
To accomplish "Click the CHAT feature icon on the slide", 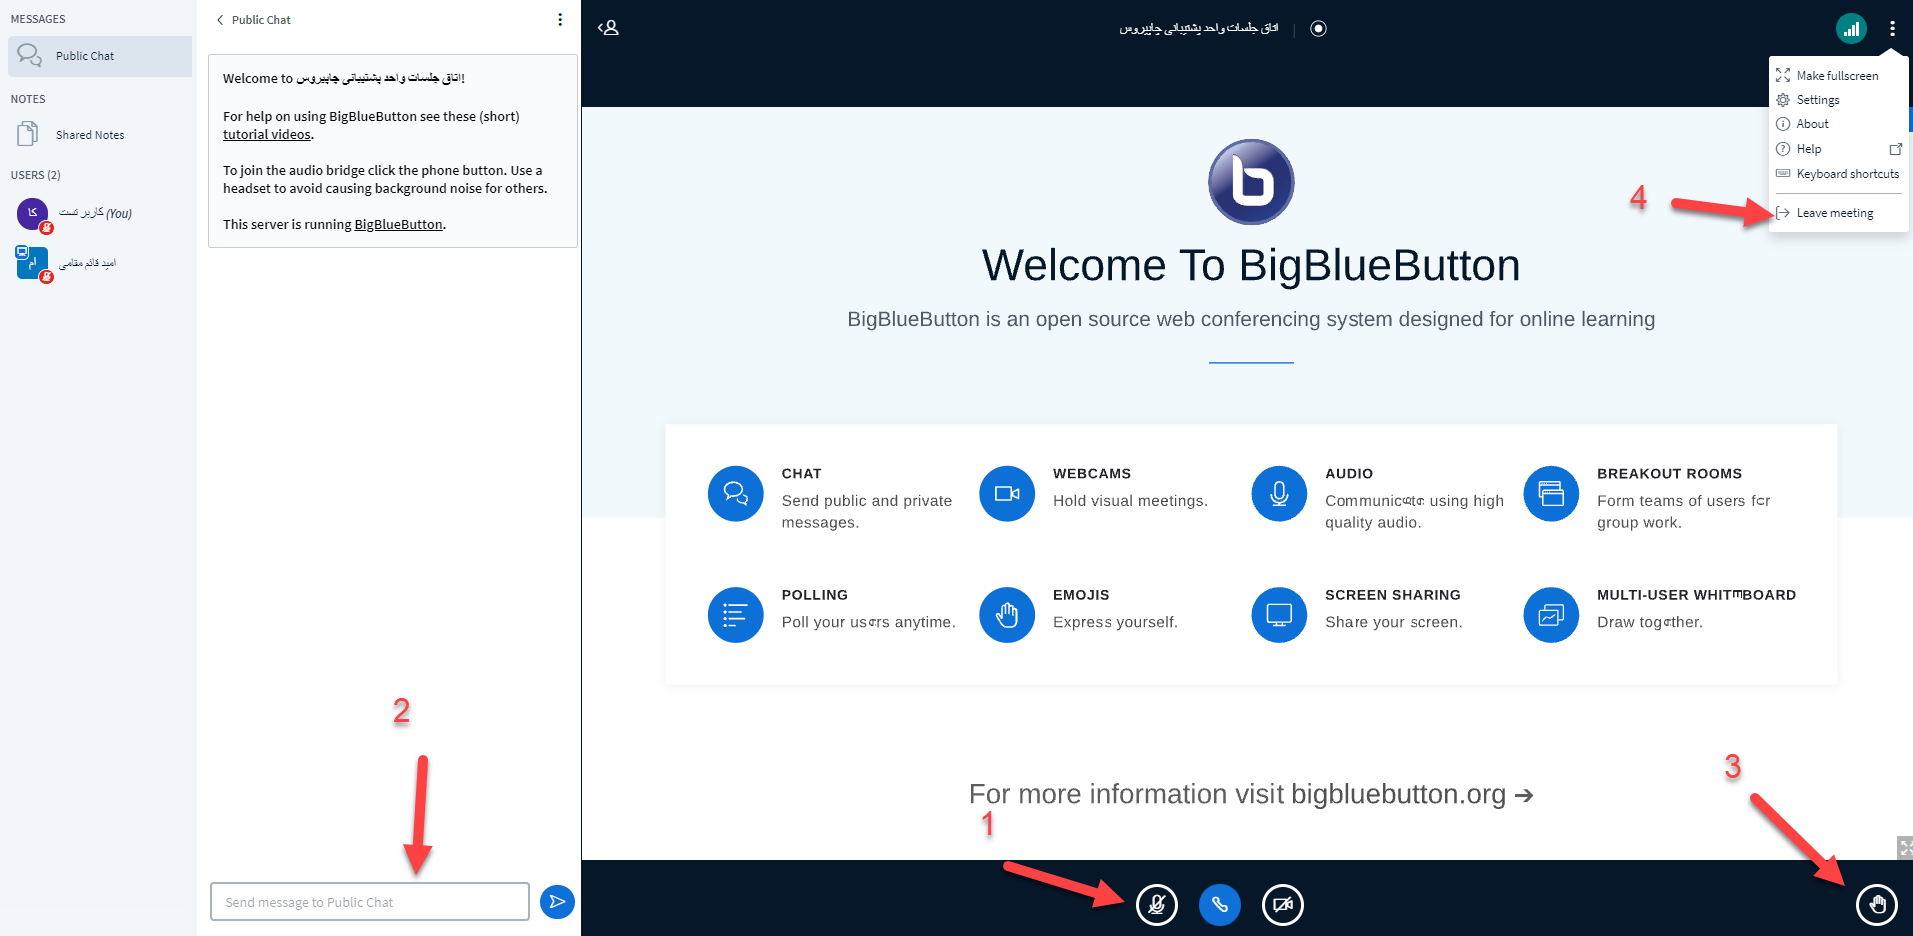I will [x=736, y=494].
